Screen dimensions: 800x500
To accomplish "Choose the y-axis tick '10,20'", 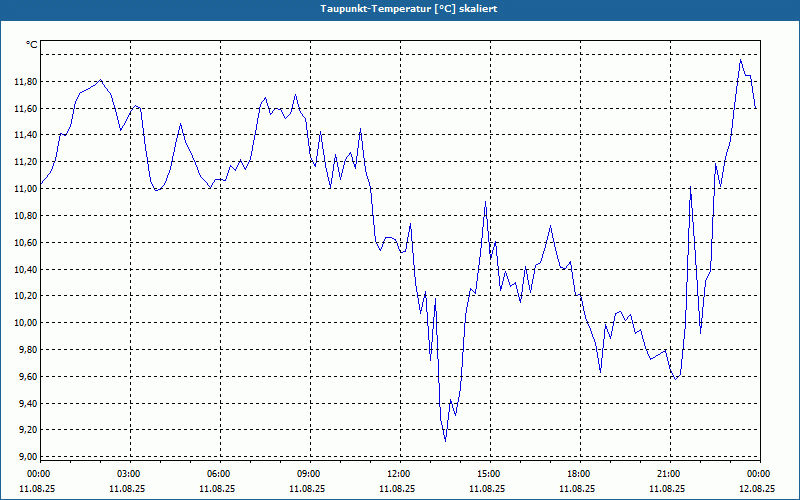I will point(26,296).
